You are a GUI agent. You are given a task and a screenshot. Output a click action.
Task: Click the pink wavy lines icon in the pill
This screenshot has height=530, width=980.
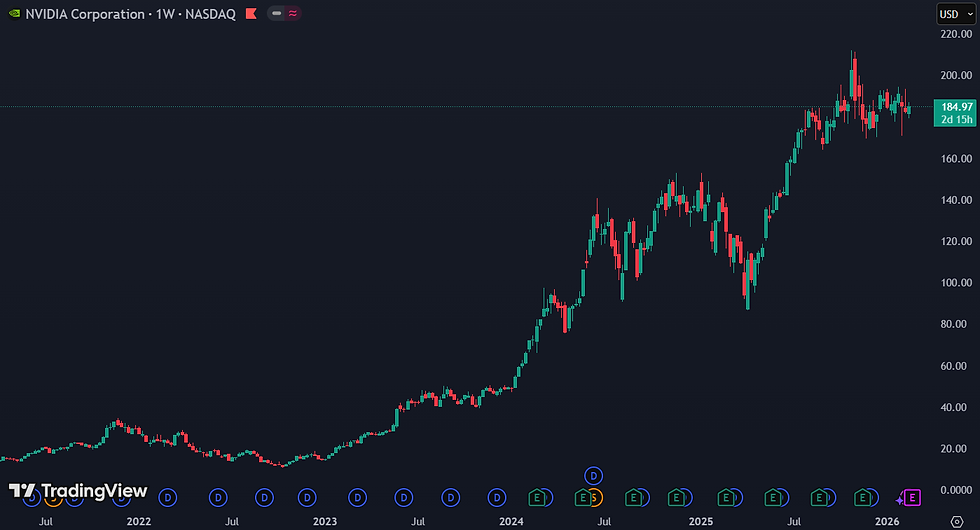click(292, 13)
